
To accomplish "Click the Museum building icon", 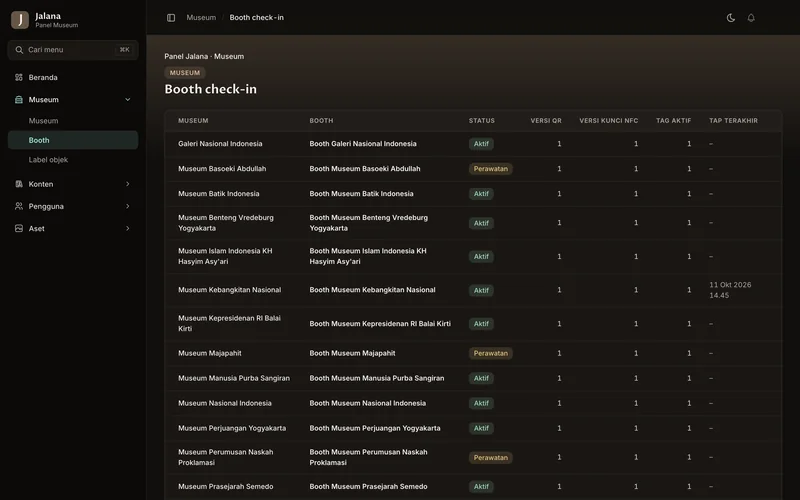I will pos(19,100).
